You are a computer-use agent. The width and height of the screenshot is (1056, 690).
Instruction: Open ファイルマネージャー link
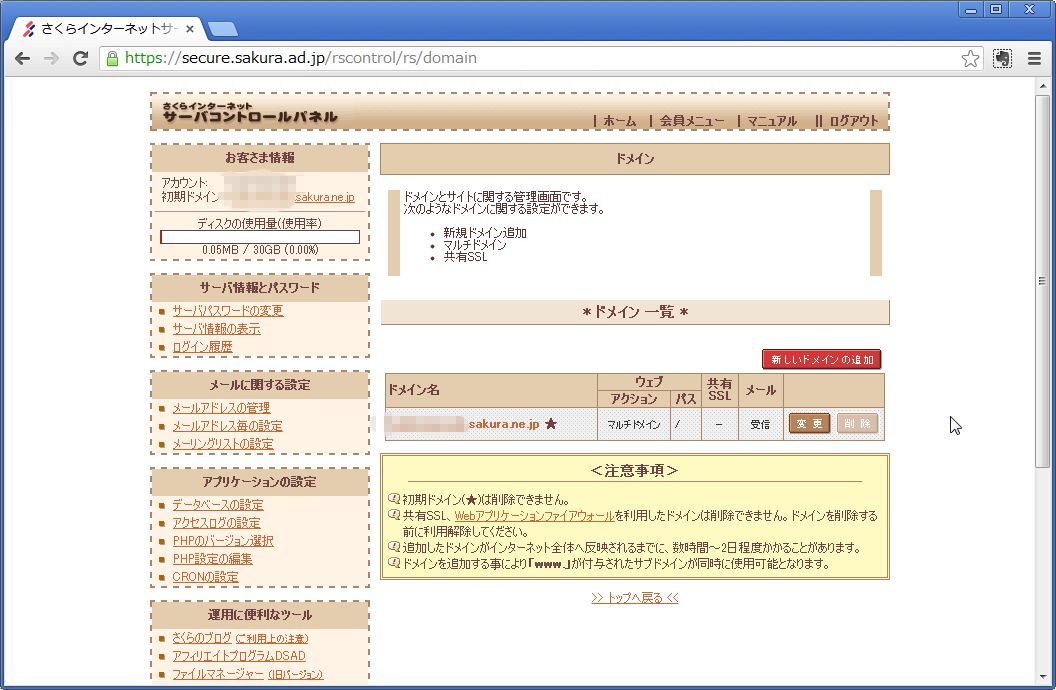click(x=218, y=674)
